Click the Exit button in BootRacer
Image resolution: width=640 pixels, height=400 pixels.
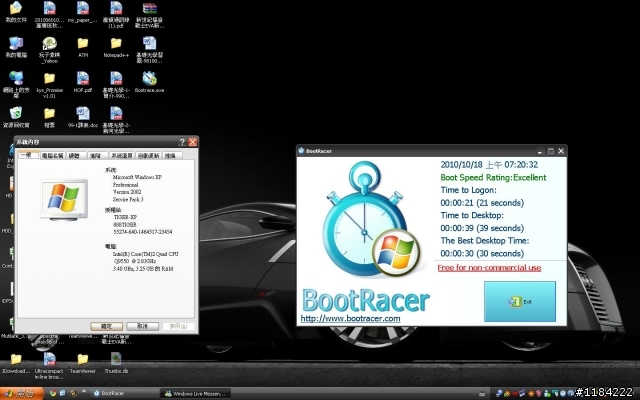point(520,302)
